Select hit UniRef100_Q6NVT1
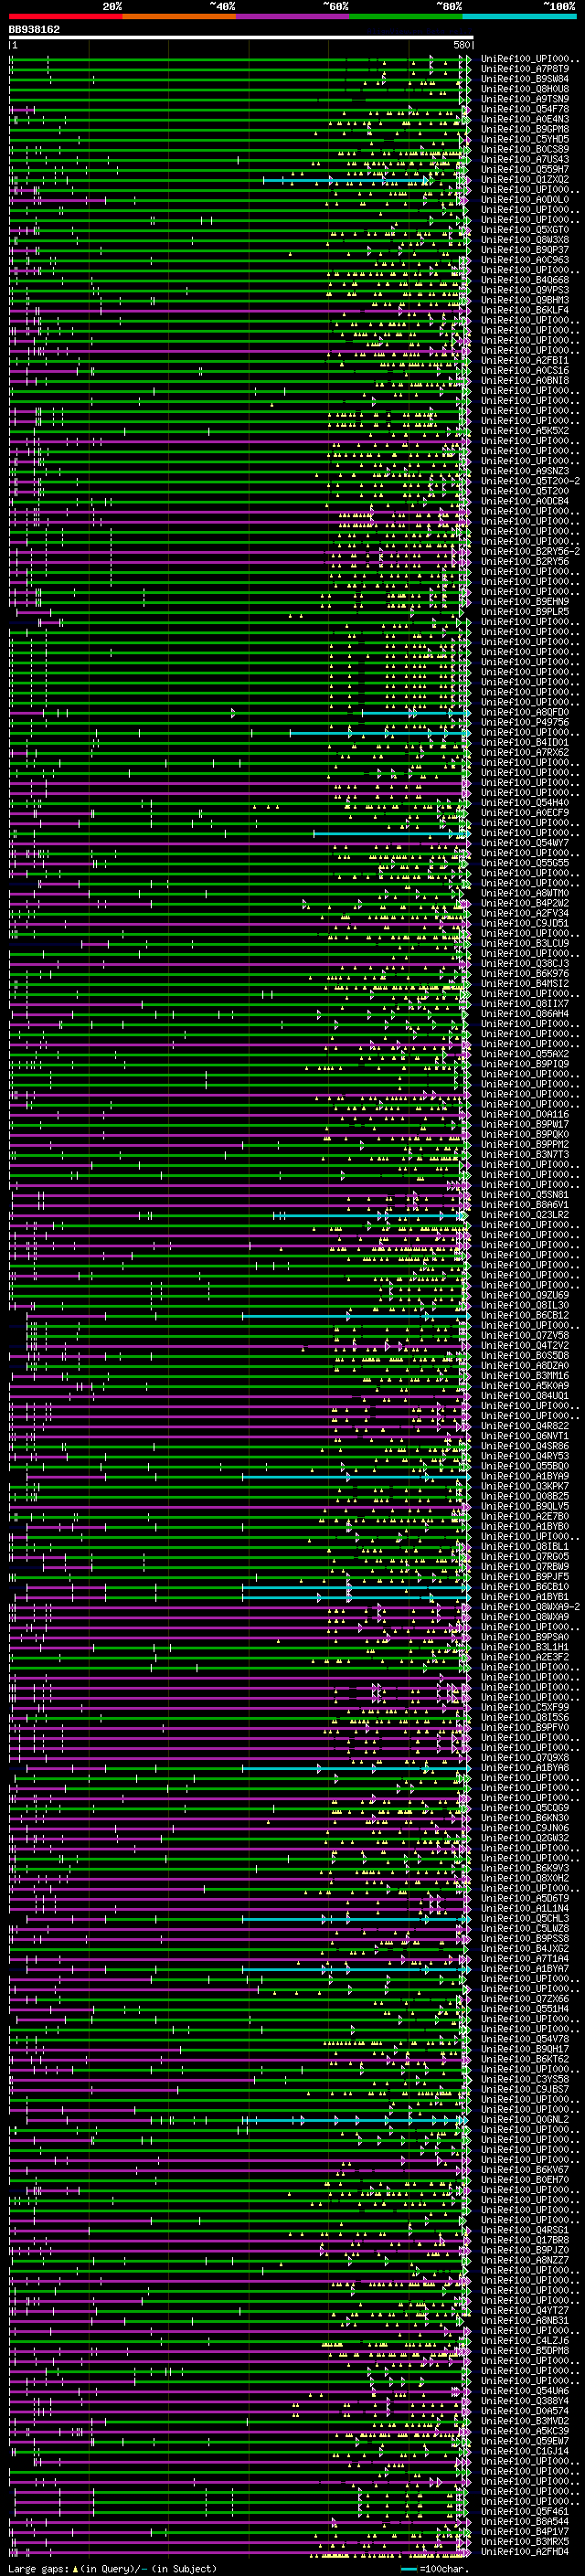This screenshot has width=585, height=2576. [x=525, y=1436]
